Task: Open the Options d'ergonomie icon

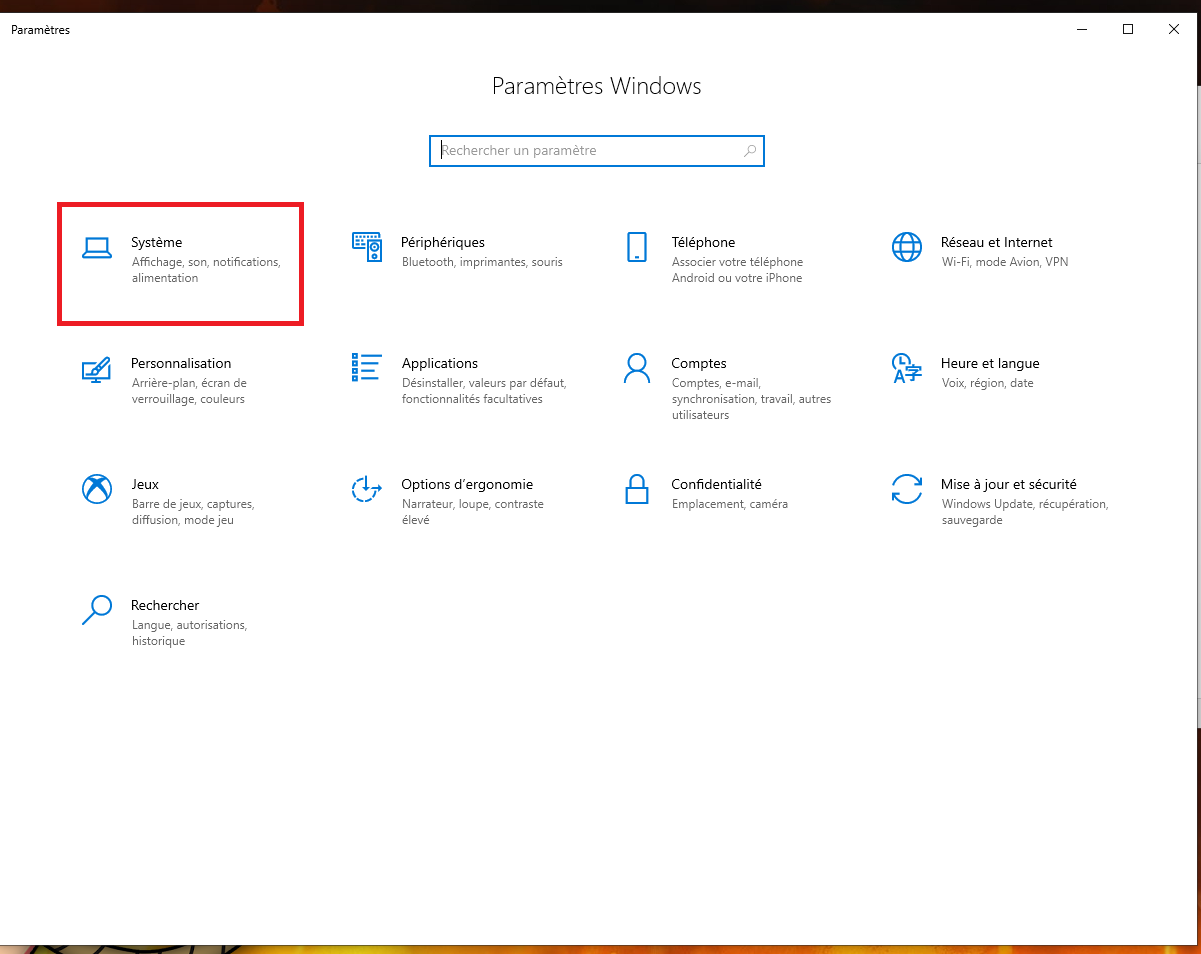Action: click(367, 489)
